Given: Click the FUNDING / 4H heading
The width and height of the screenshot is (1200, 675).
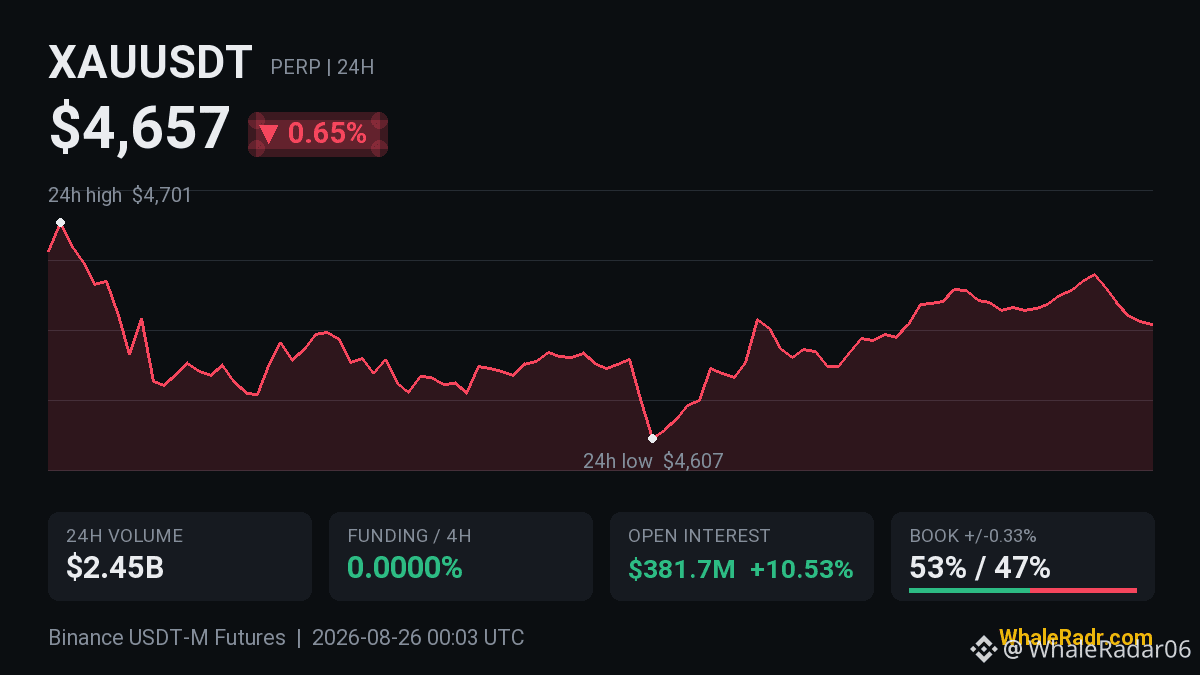Looking at the screenshot, I should pyautogui.click(x=409, y=536).
